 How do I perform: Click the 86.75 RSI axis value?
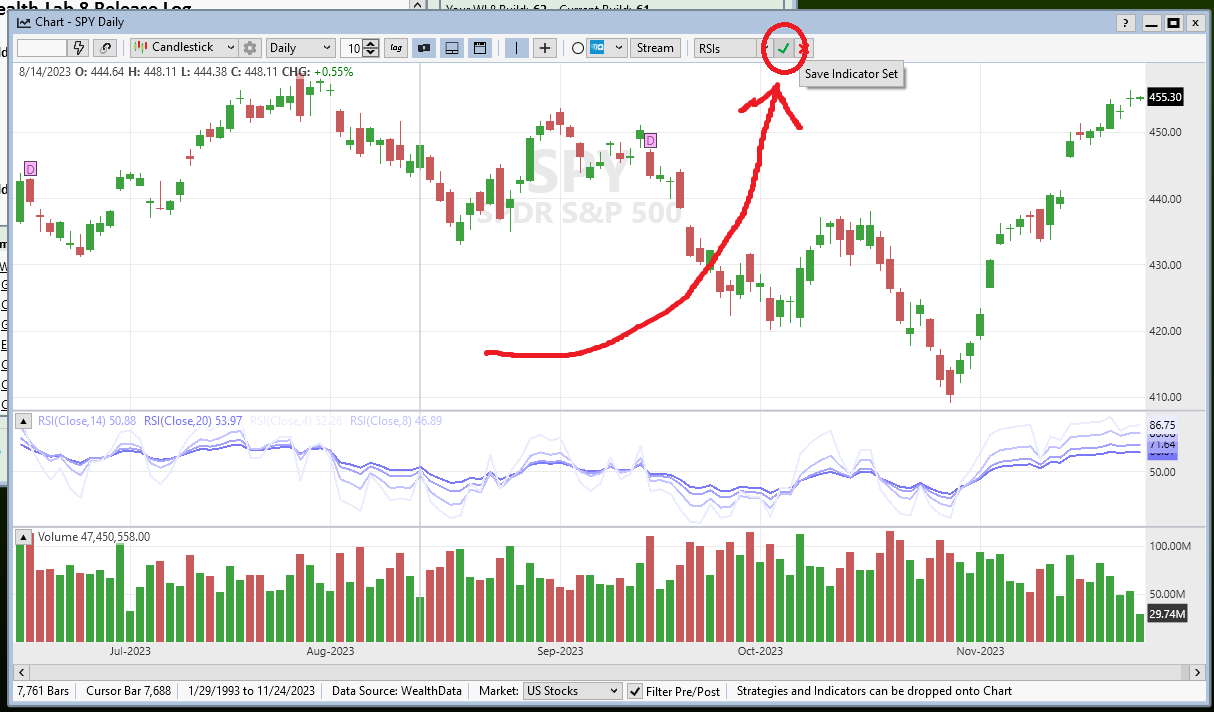(1162, 425)
